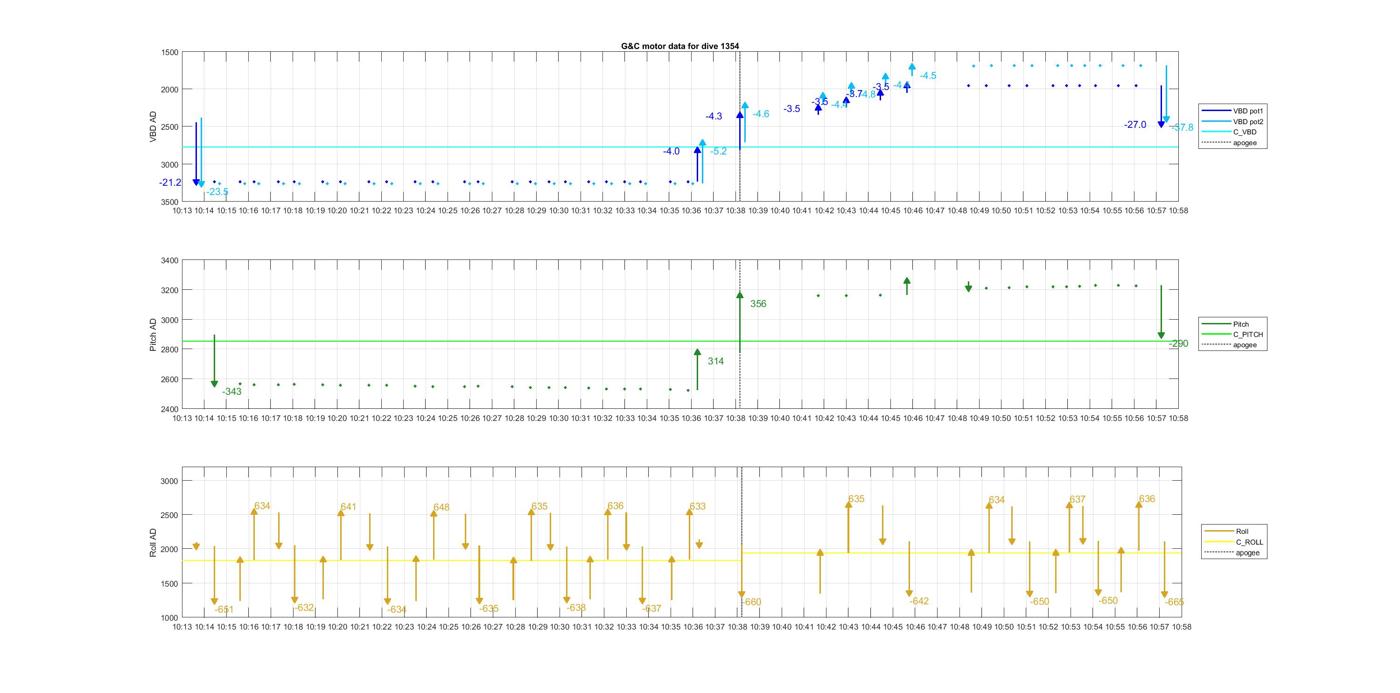The height and width of the screenshot is (693, 1400).
Task: Click the C_VBD legend entry
Action: pyautogui.click(x=1245, y=132)
